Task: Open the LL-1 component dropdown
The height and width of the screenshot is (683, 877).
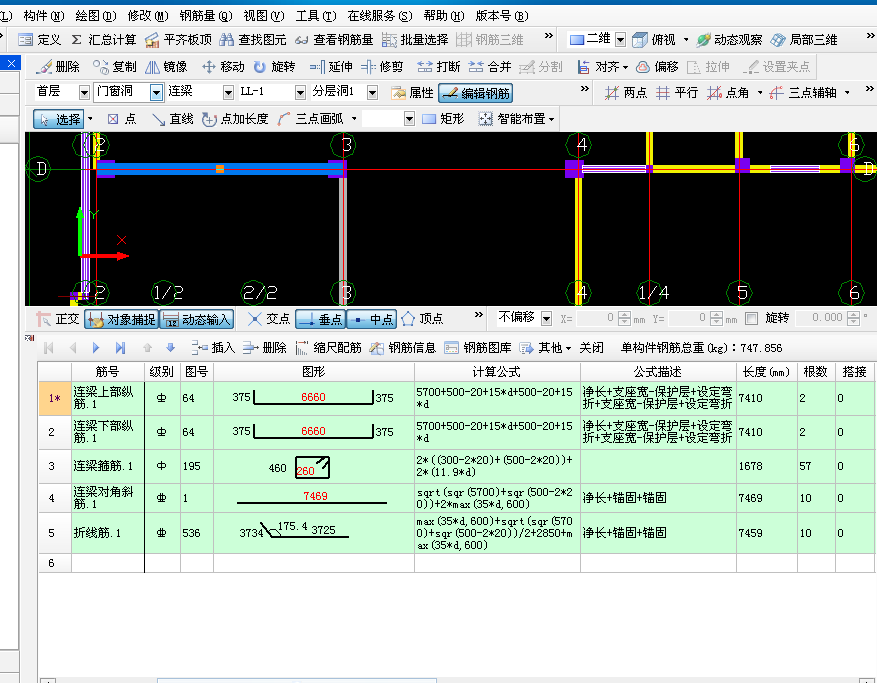Action: pos(300,92)
